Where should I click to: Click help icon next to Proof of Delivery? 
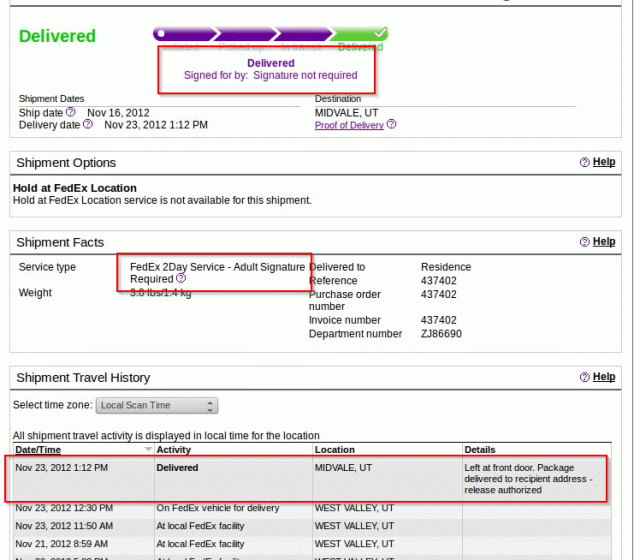[x=391, y=124]
